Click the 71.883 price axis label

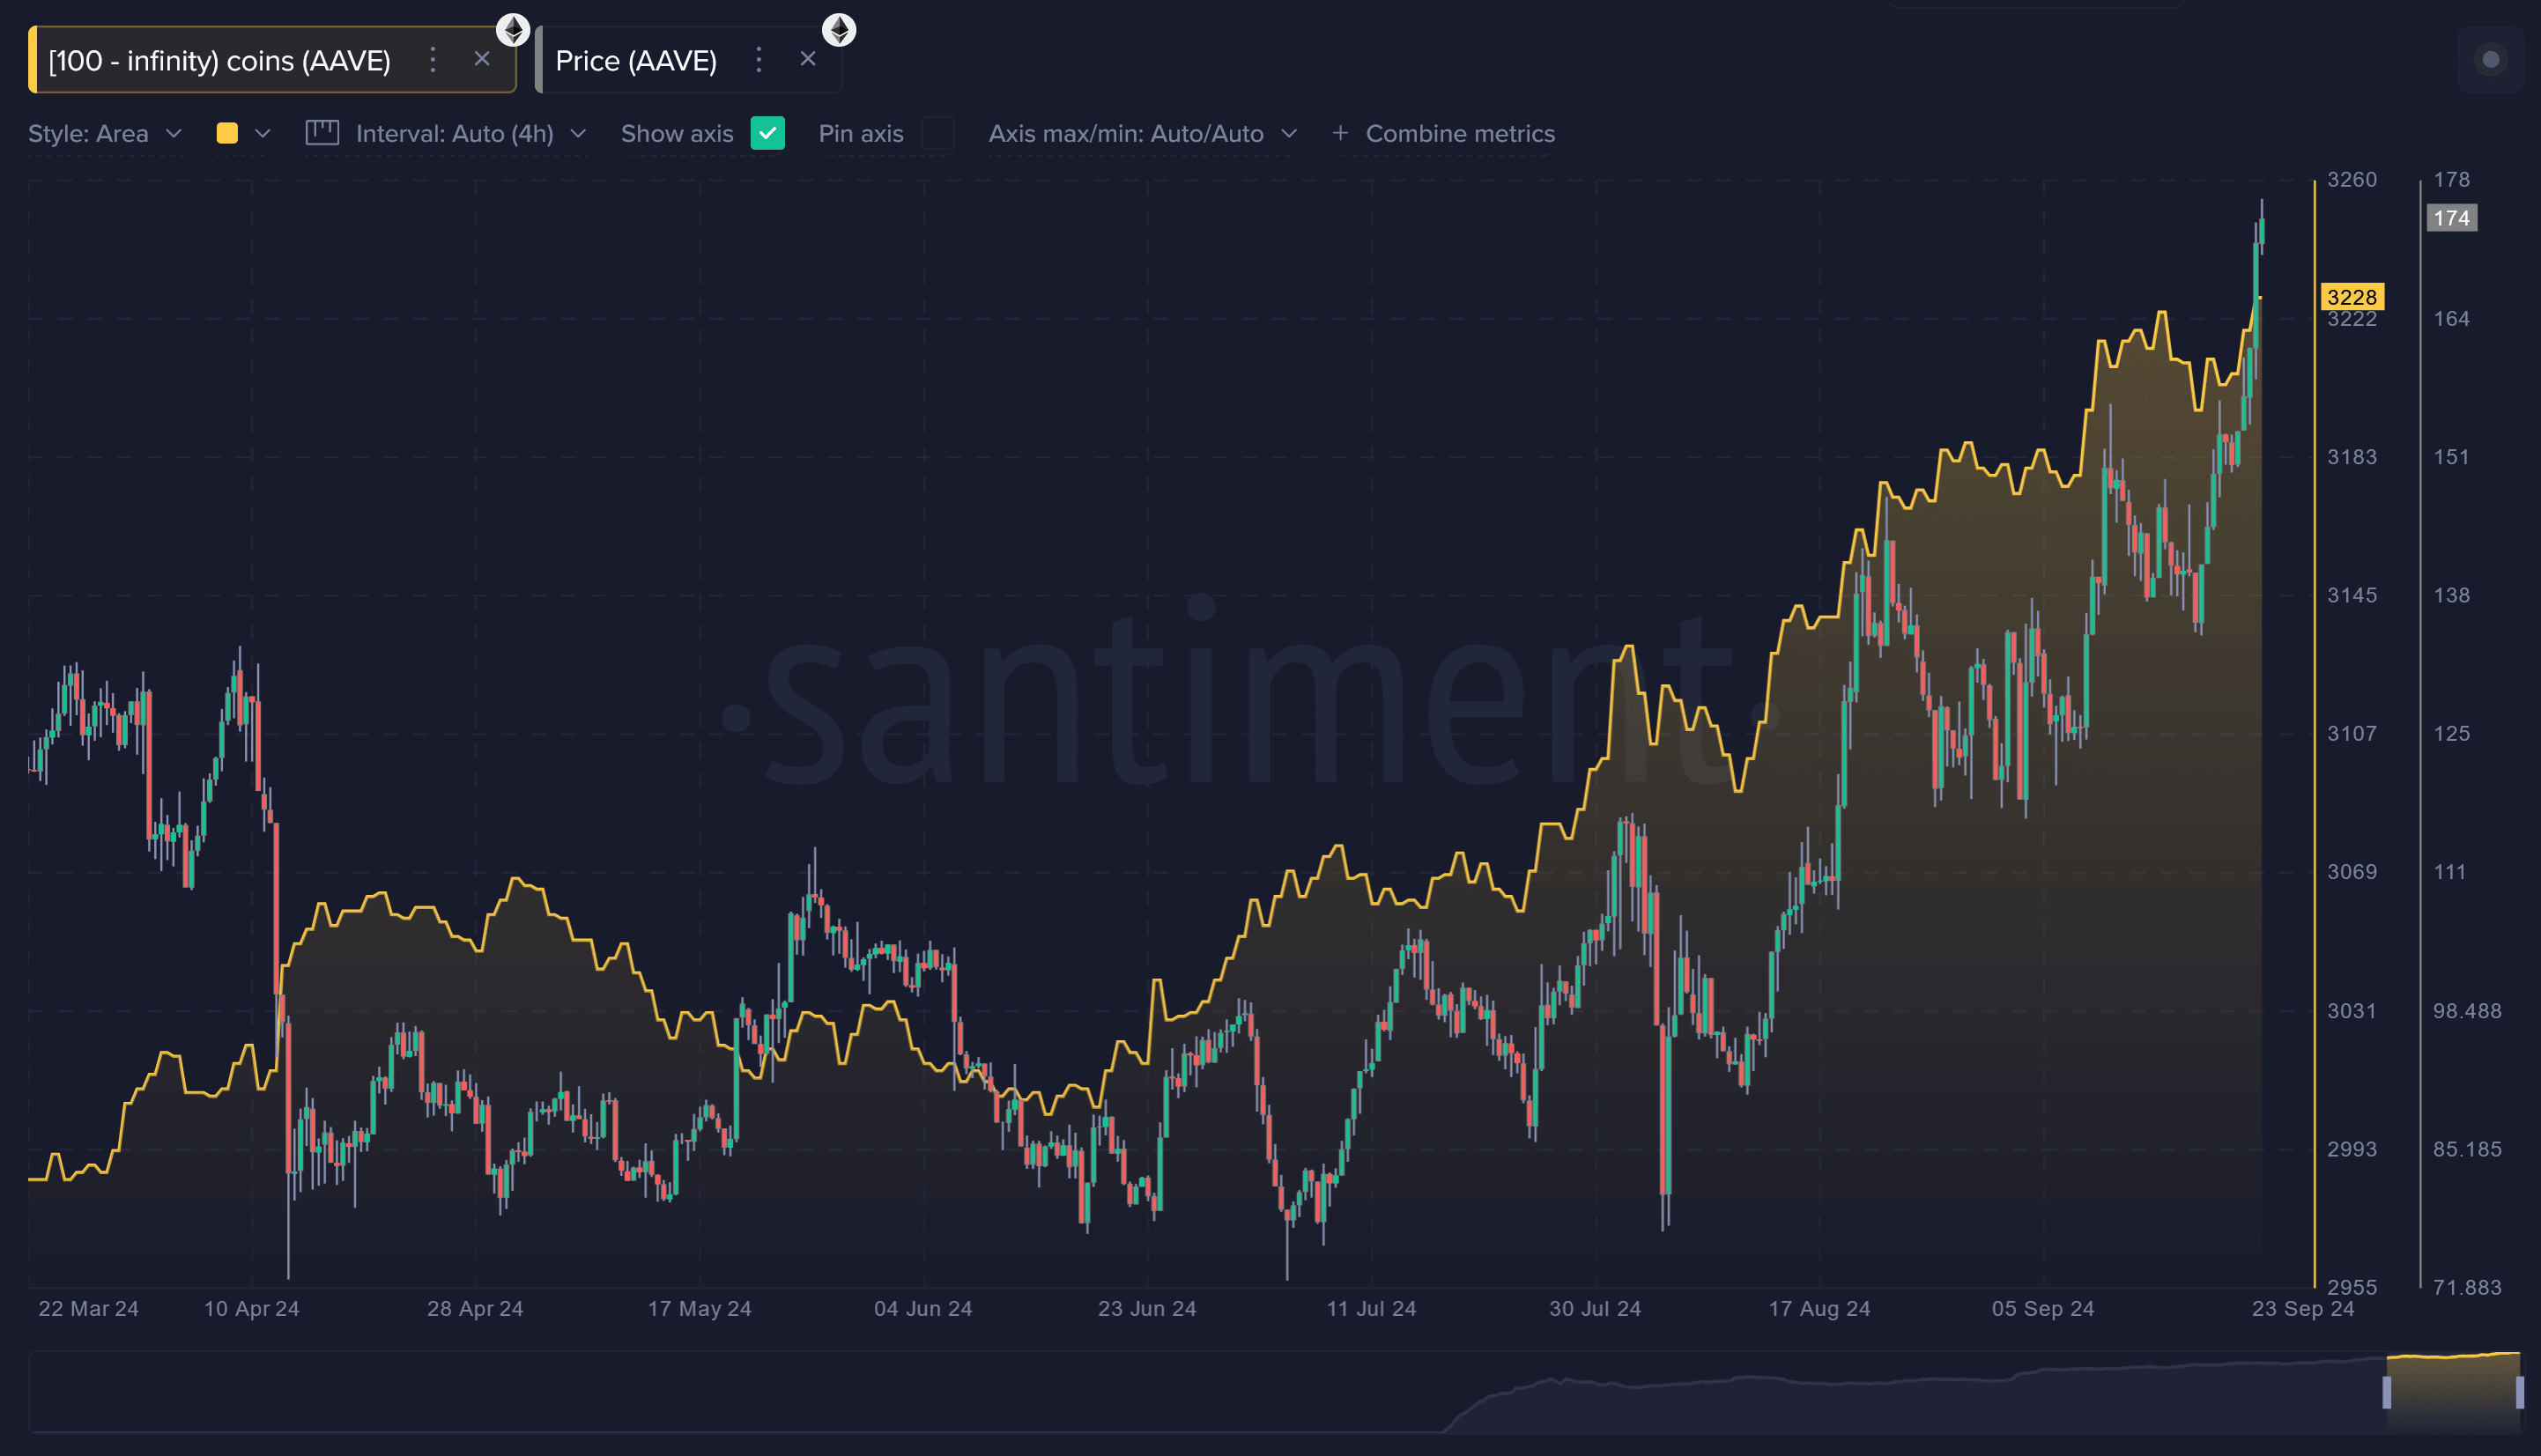[x=2467, y=1287]
